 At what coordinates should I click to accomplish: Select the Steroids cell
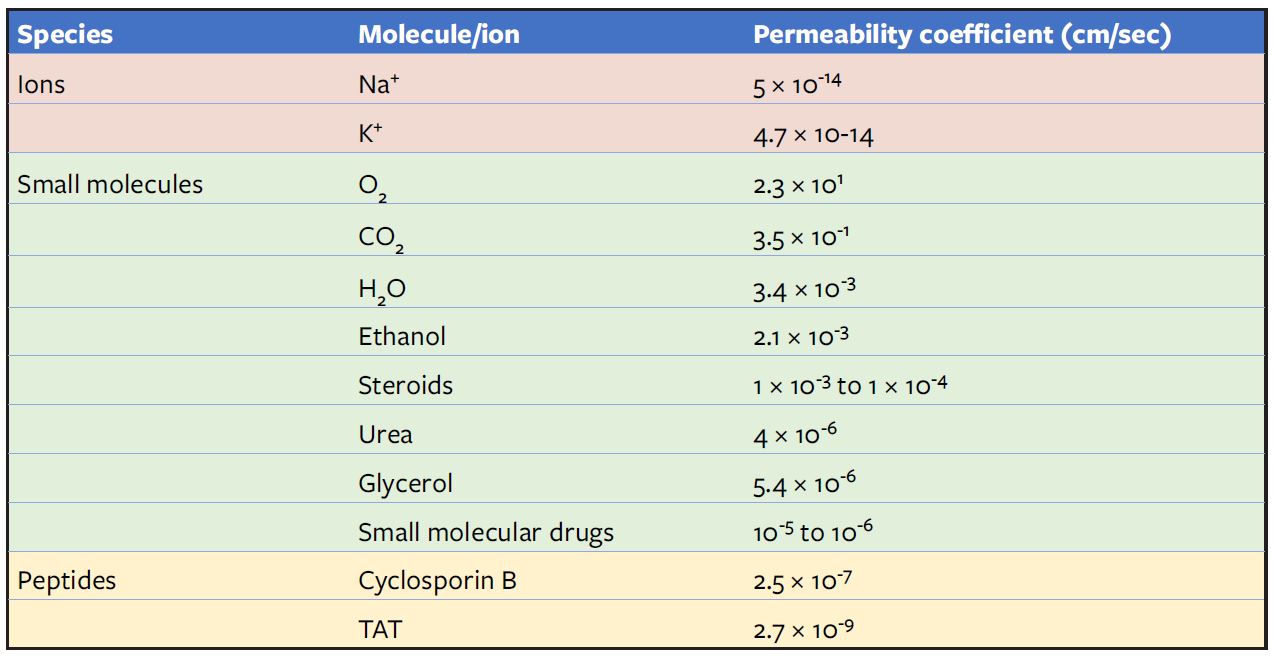(x=405, y=385)
